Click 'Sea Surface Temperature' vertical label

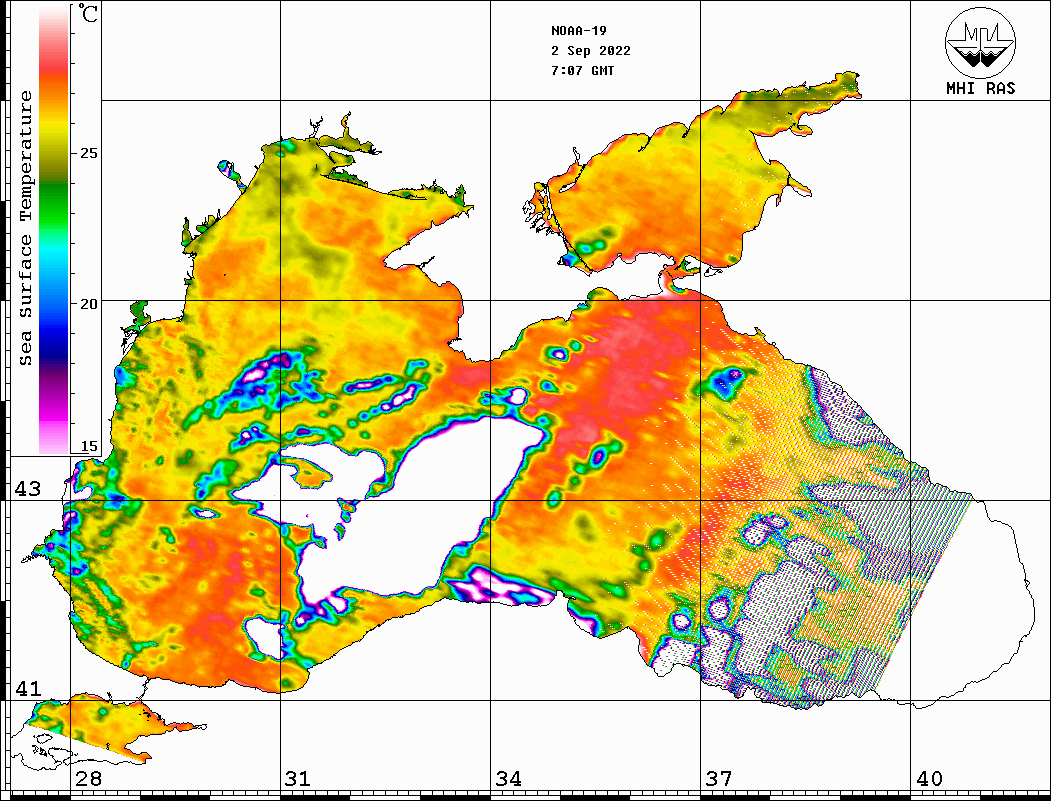coord(25,228)
